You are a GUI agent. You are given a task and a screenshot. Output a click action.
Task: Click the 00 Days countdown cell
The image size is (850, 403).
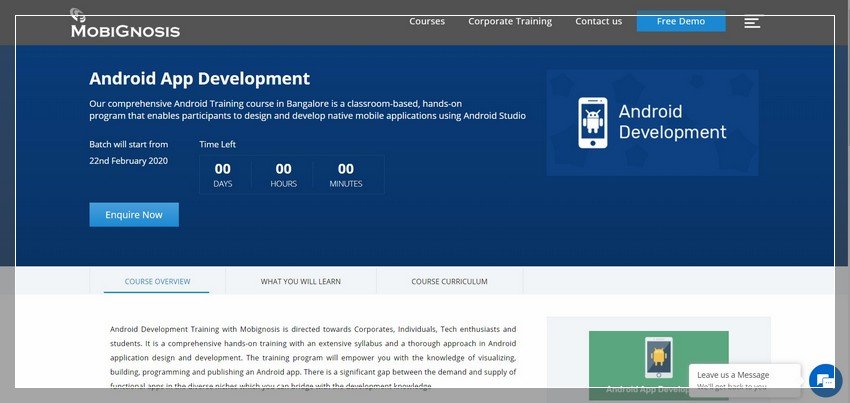click(x=223, y=175)
